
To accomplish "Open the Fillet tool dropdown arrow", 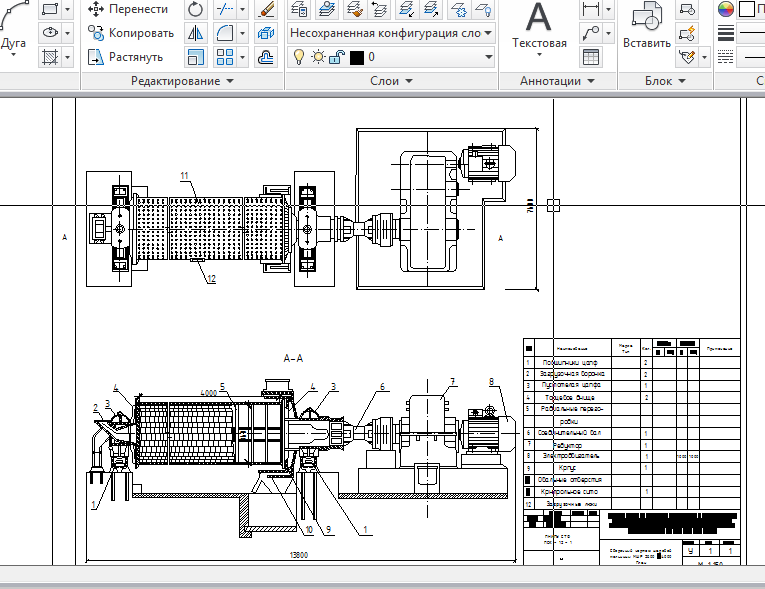I will [242, 33].
